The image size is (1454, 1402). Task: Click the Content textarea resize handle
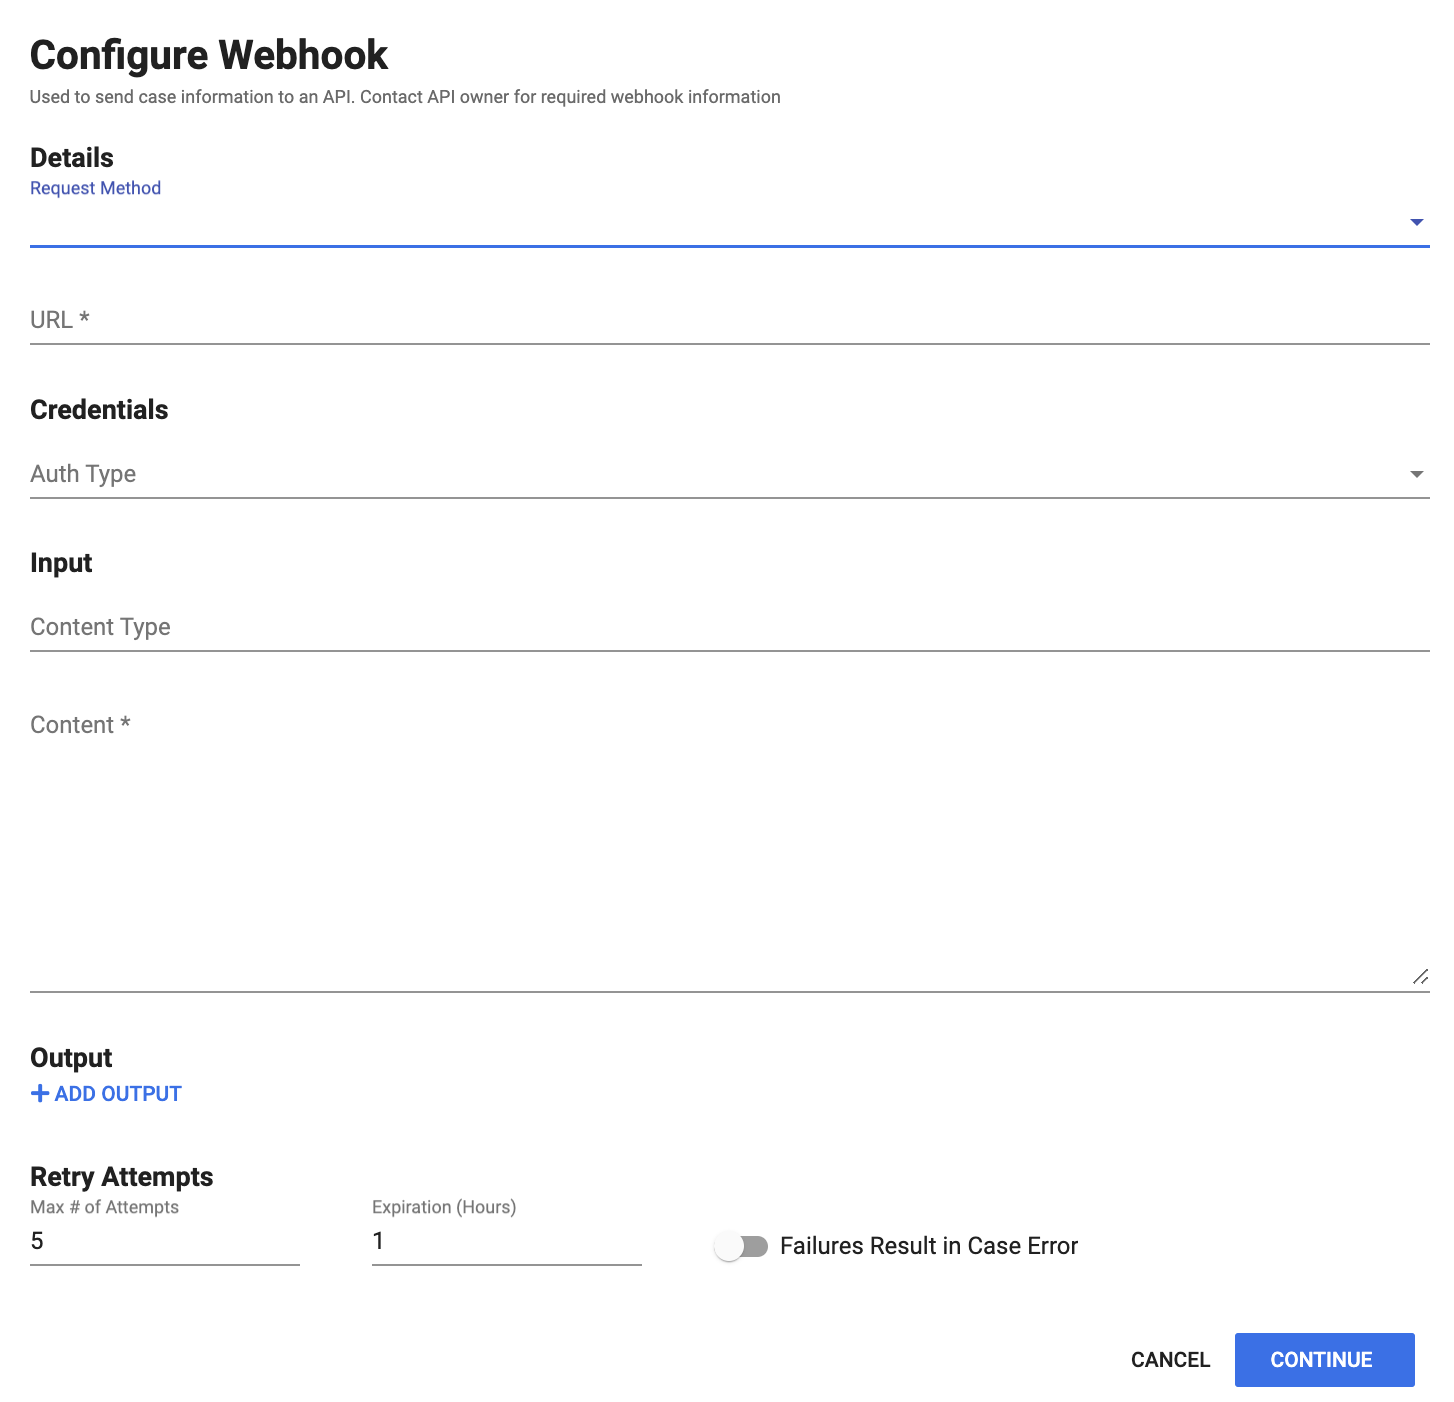point(1420,977)
